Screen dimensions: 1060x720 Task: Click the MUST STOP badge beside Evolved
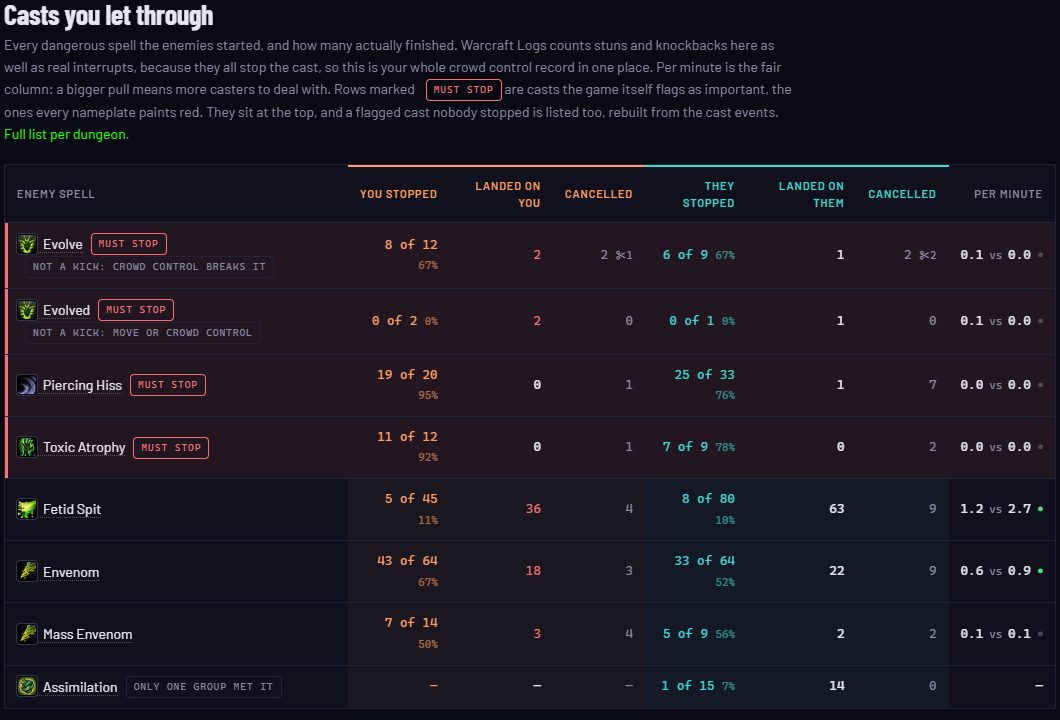(x=136, y=310)
